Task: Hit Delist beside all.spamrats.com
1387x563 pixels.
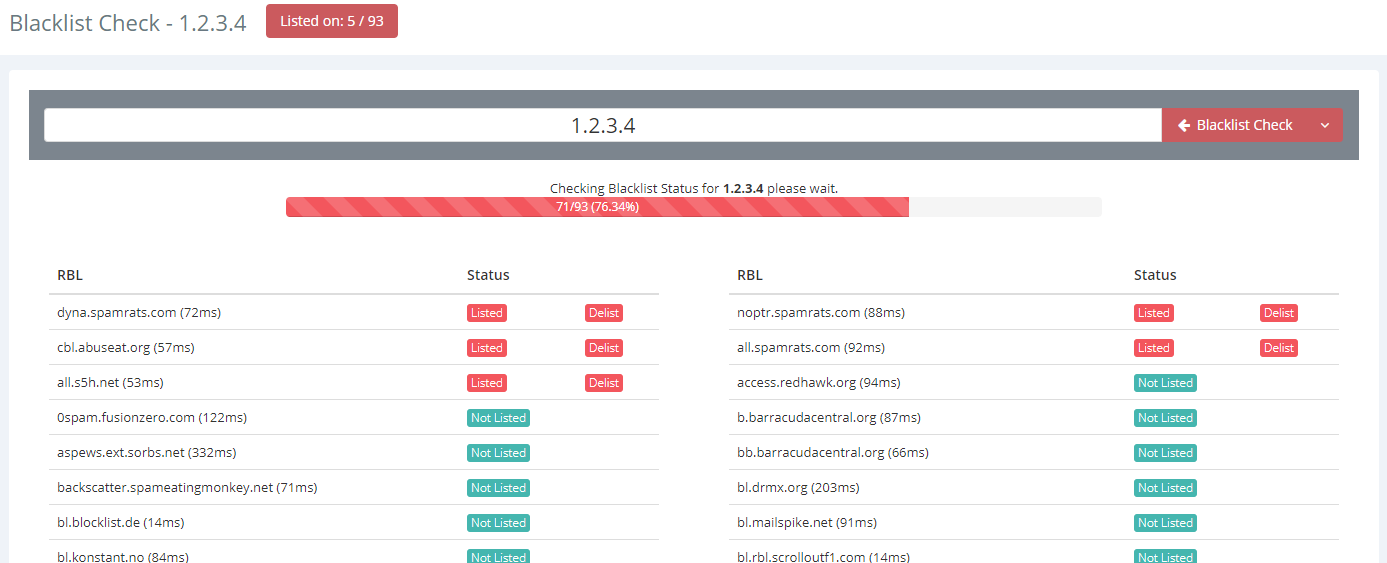Action: tap(1278, 348)
